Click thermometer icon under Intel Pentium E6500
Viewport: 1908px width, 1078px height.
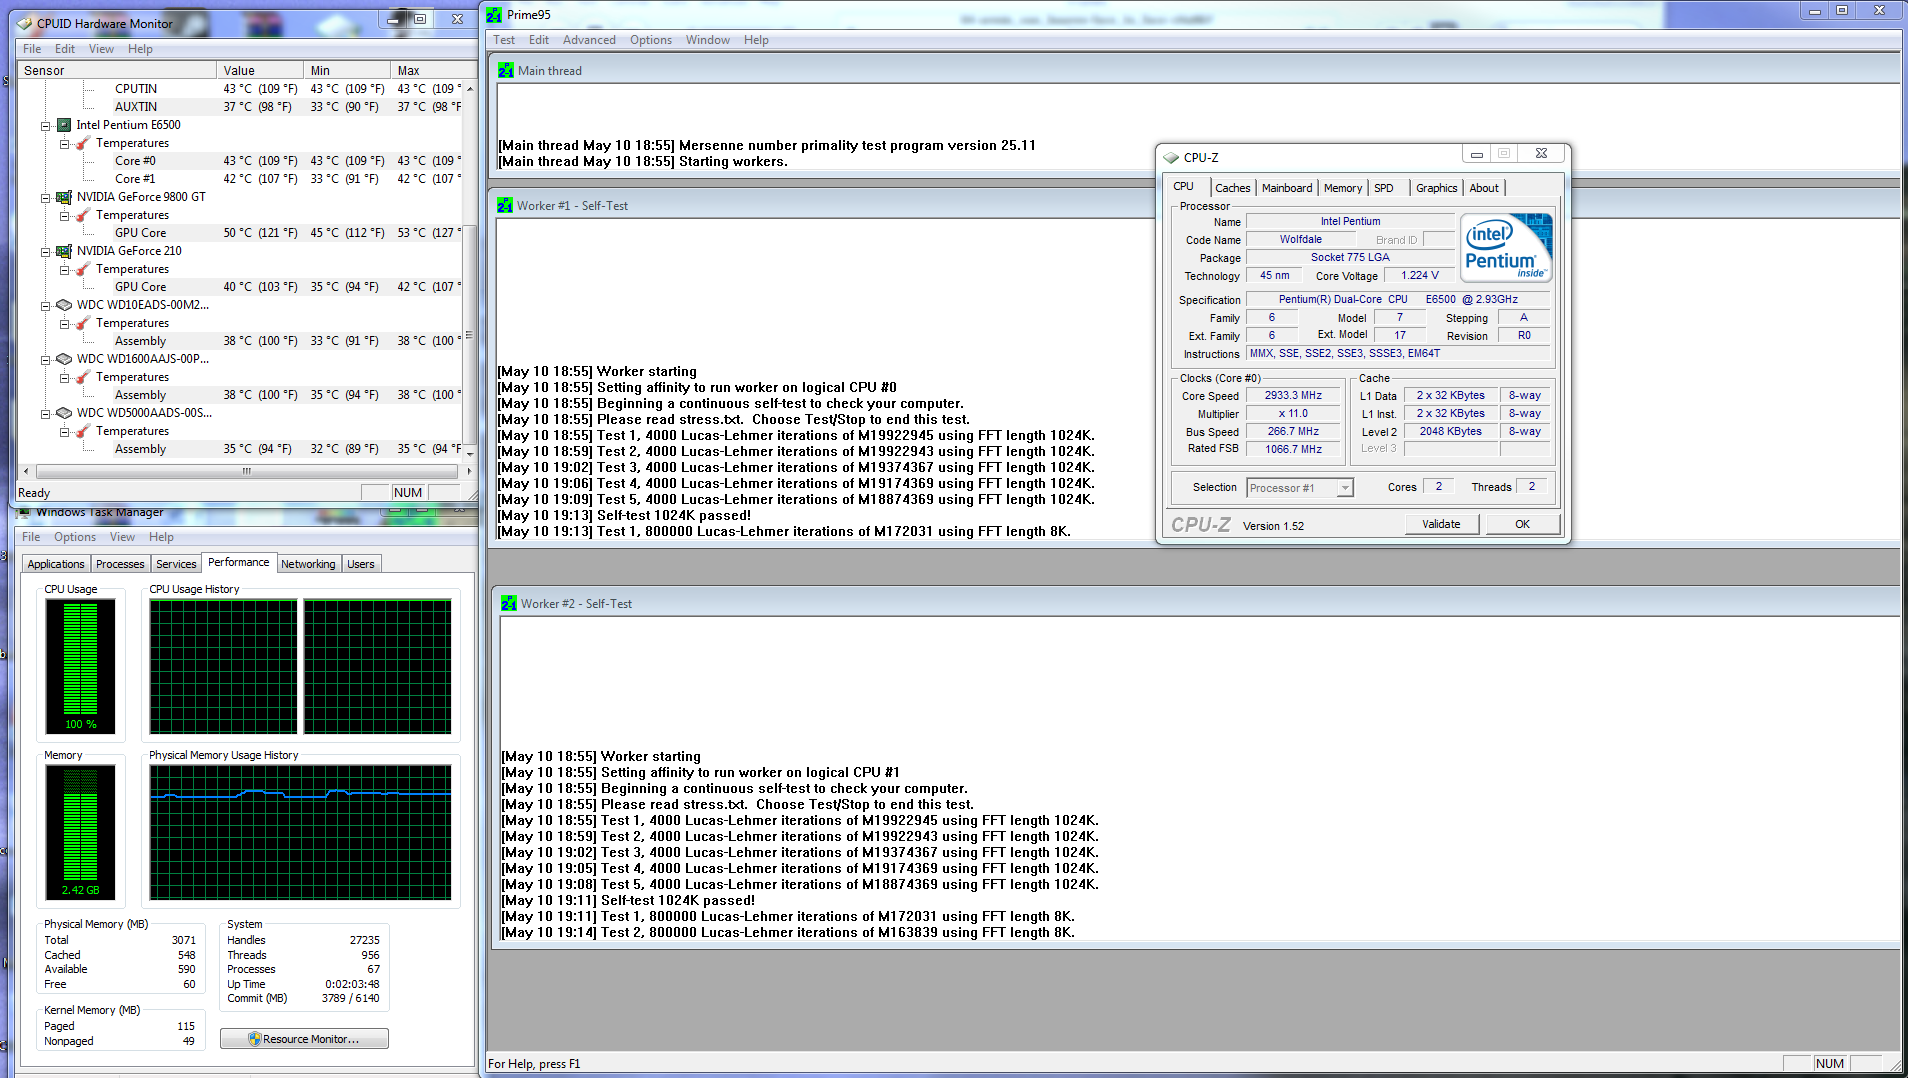[x=83, y=143]
